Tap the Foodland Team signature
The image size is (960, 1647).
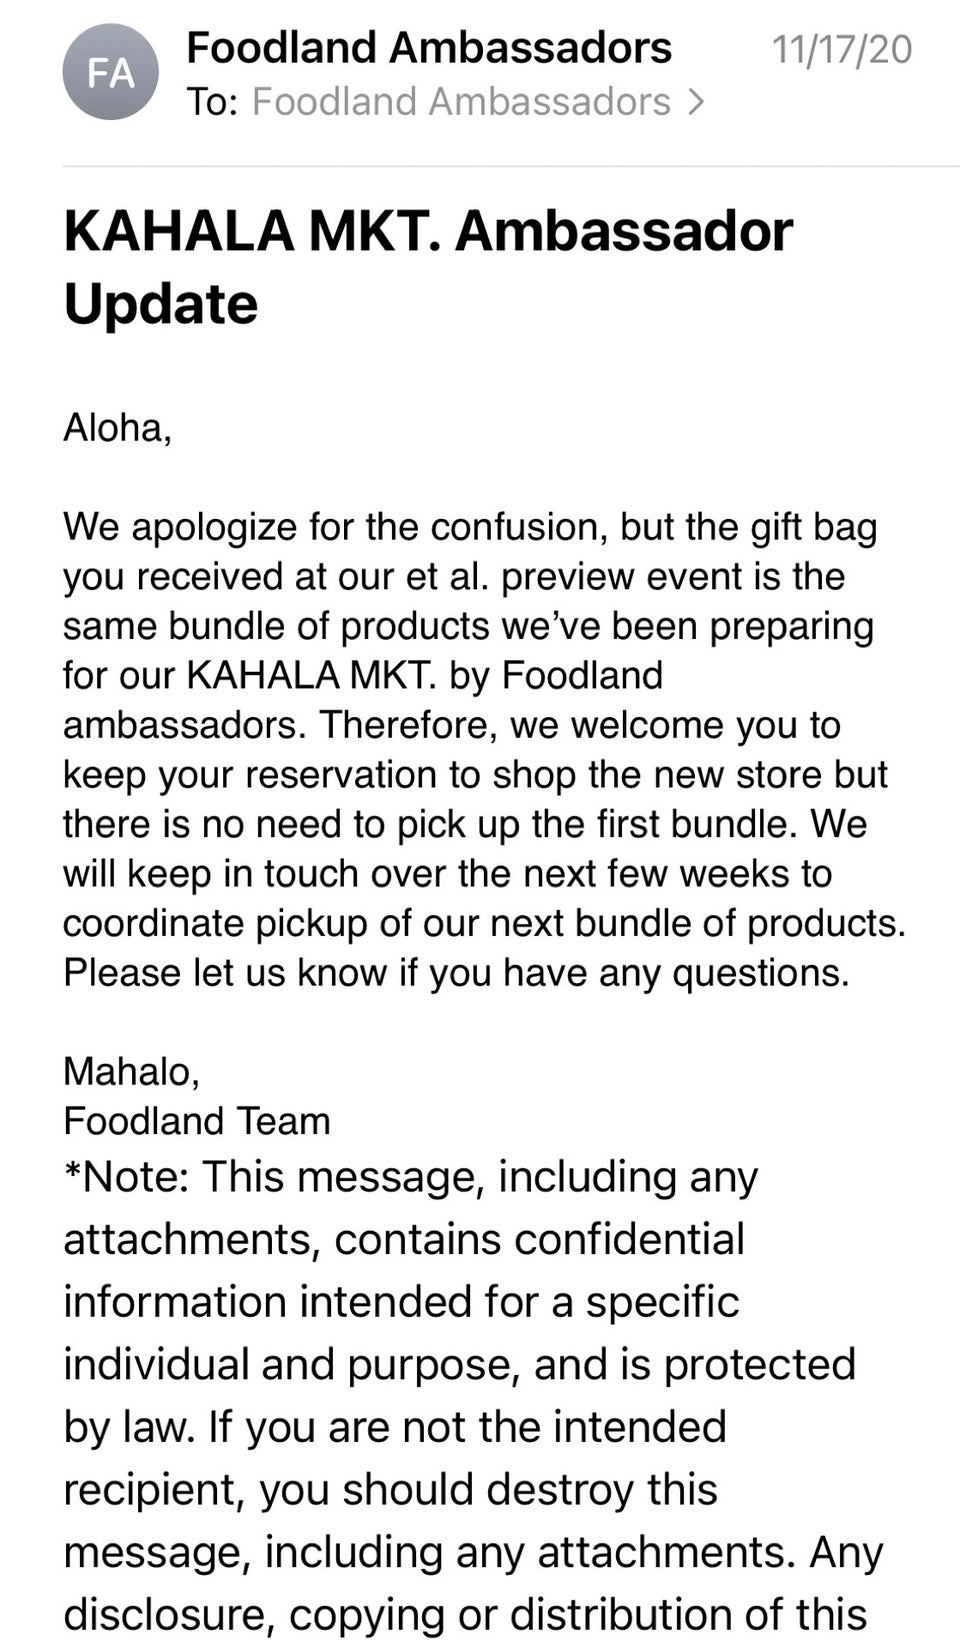tap(197, 1121)
